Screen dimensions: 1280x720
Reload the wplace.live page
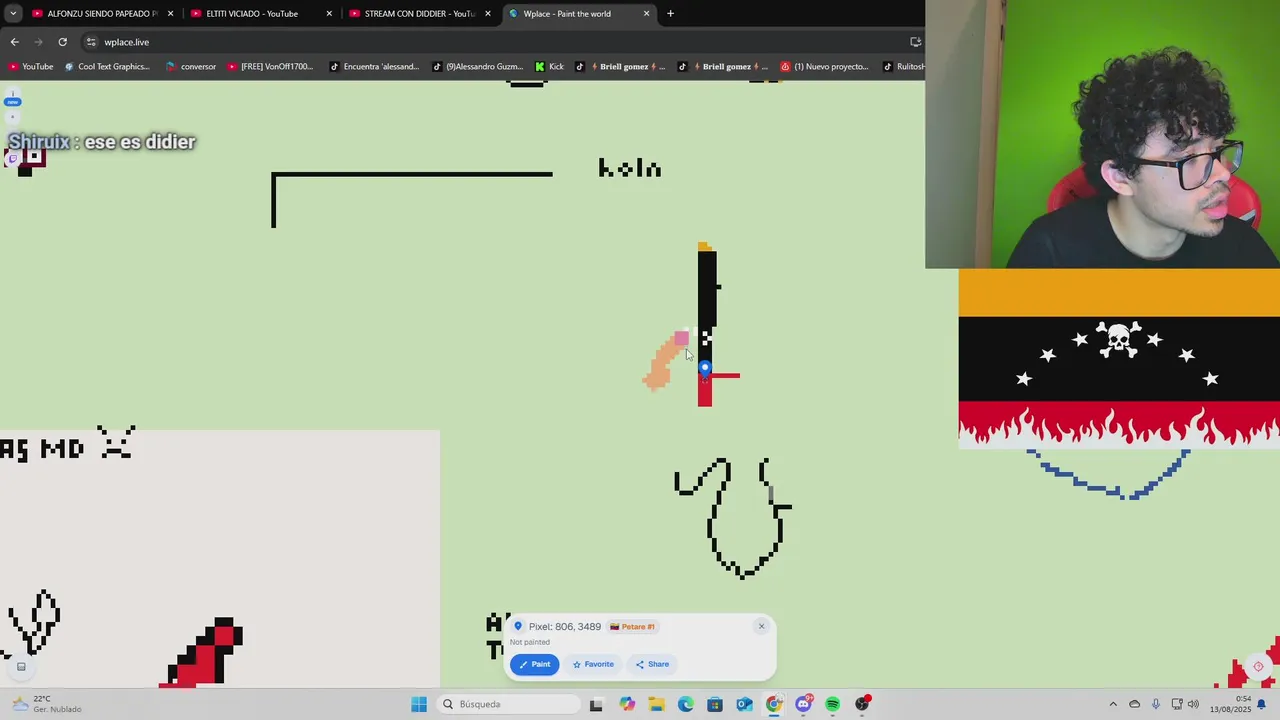[62, 42]
